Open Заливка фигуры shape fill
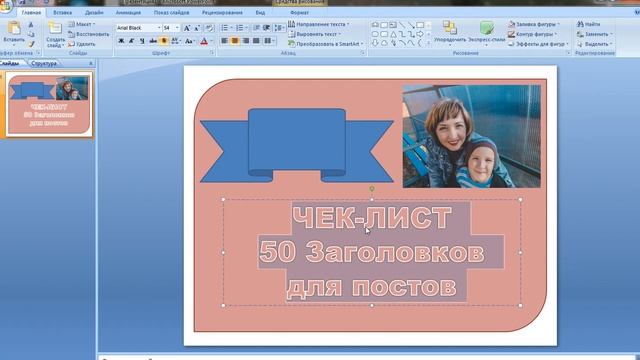 (x=534, y=24)
